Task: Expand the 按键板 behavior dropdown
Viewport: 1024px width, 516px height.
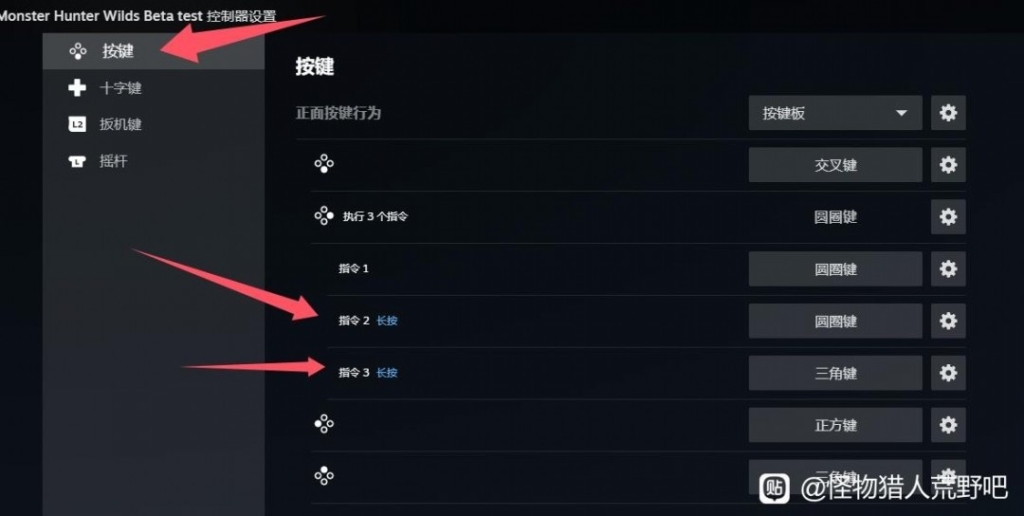Action: [835, 112]
